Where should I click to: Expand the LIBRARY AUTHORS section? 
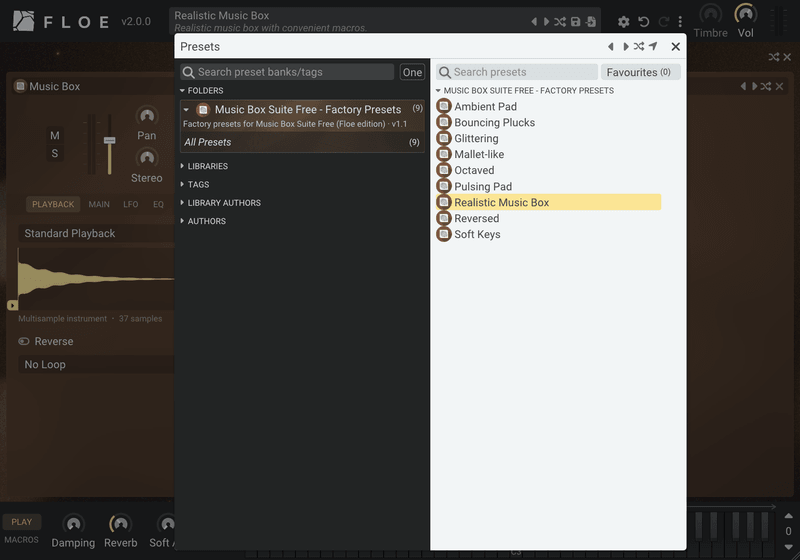[x=220, y=203]
